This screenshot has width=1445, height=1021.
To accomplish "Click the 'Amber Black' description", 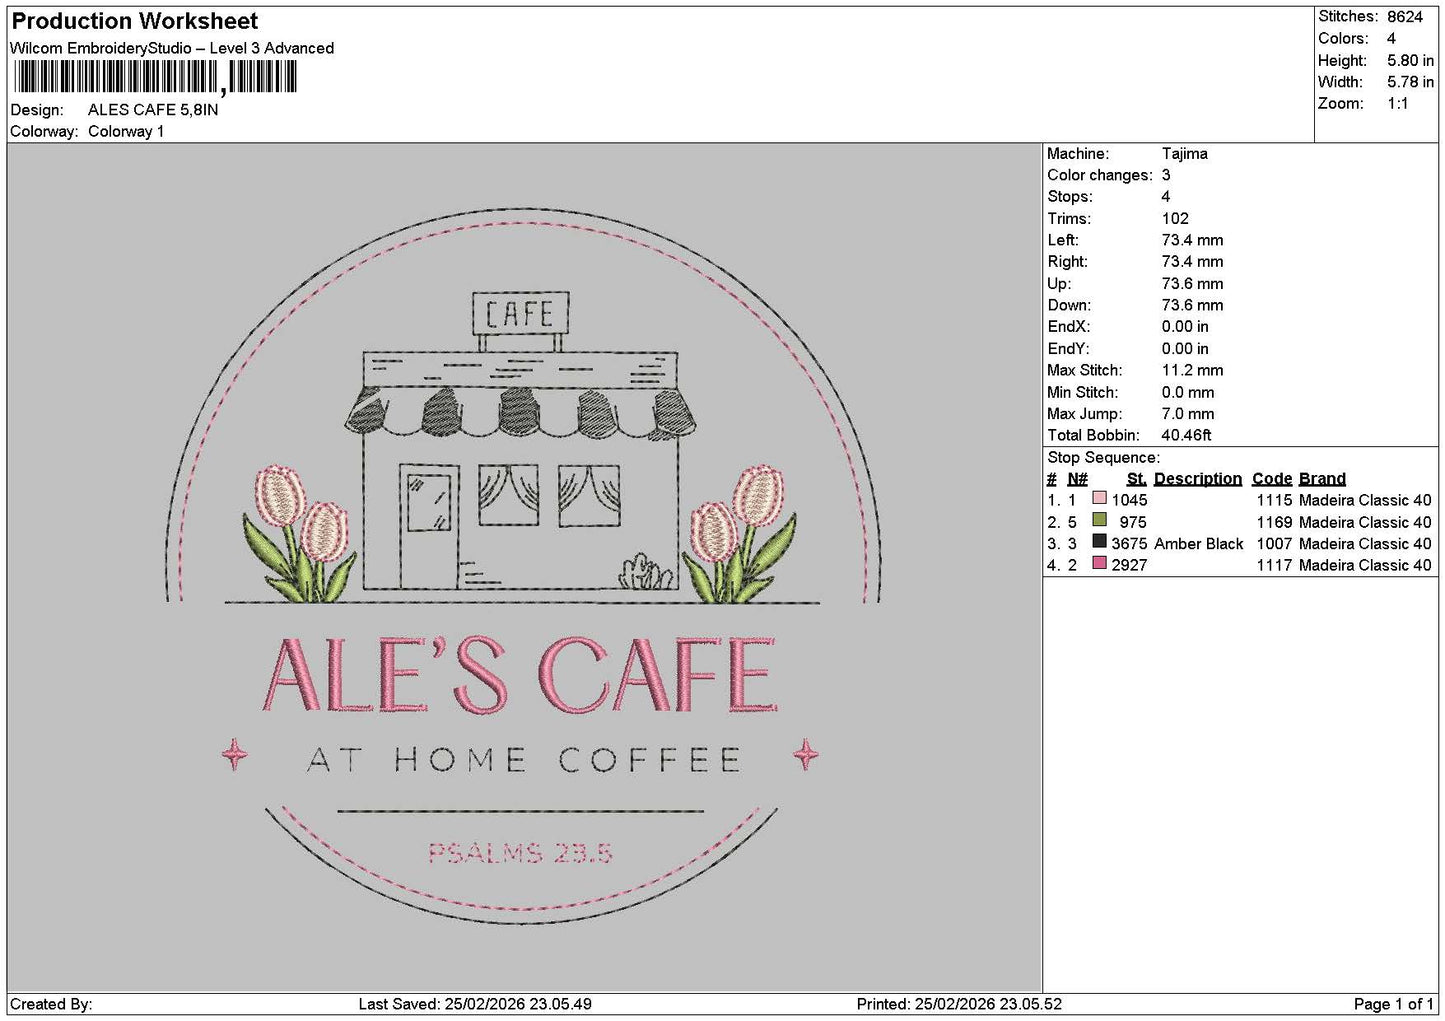I will (1198, 543).
